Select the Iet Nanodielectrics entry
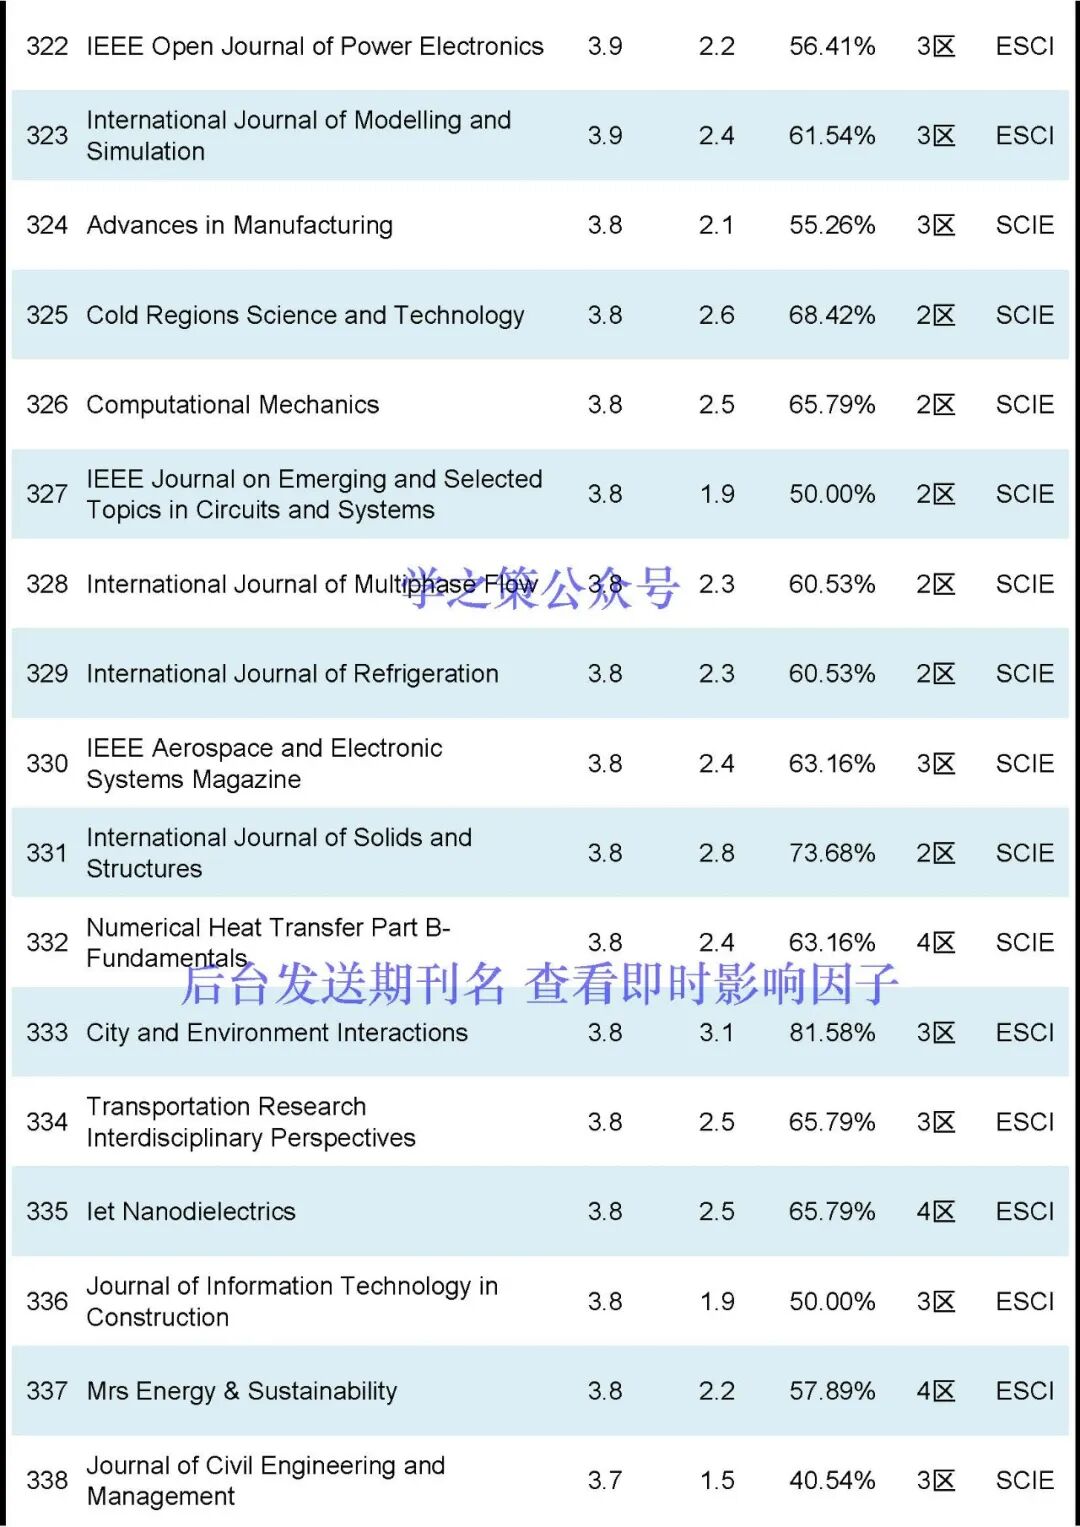Image resolution: width=1080 pixels, height=1527 pixels. tap(191, 1211)
